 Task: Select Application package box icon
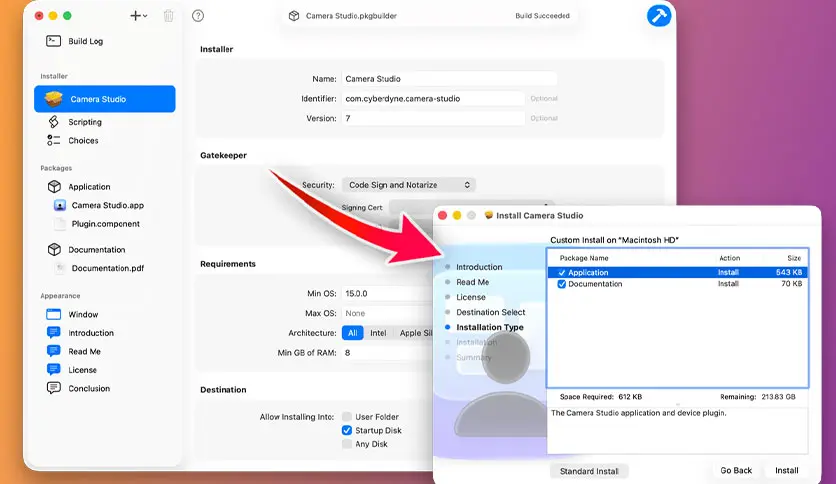(x=54, y=187)
